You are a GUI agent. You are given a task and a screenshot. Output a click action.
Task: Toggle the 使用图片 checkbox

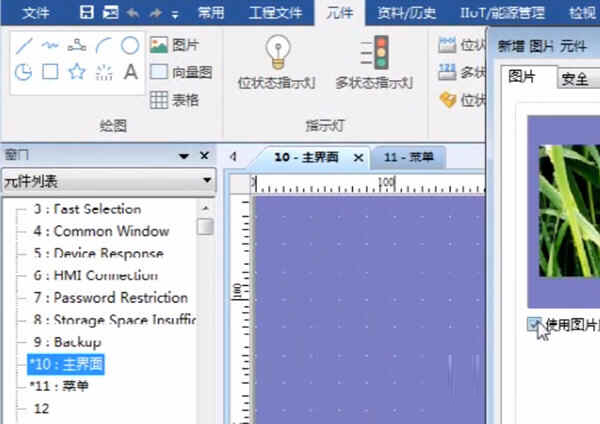535,323
